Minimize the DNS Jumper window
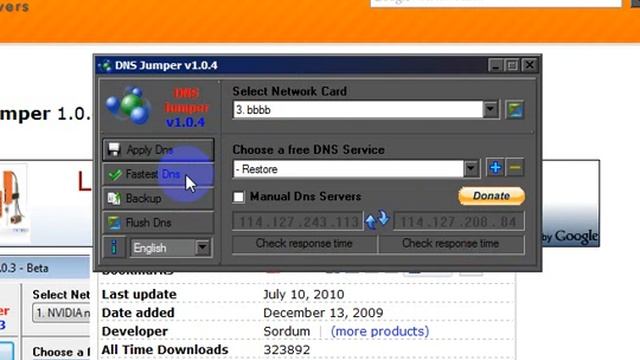This screenshot has height=360, width=640. point(495,65)
